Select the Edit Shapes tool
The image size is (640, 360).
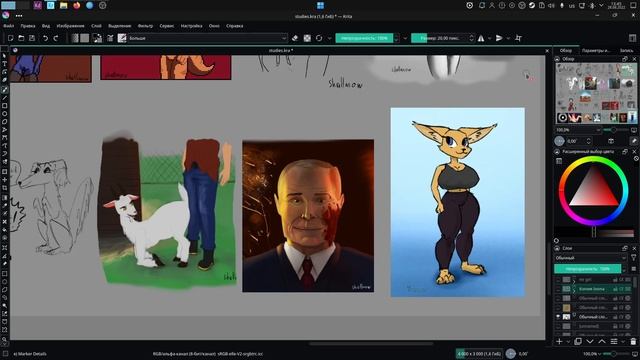click(4, 72)
